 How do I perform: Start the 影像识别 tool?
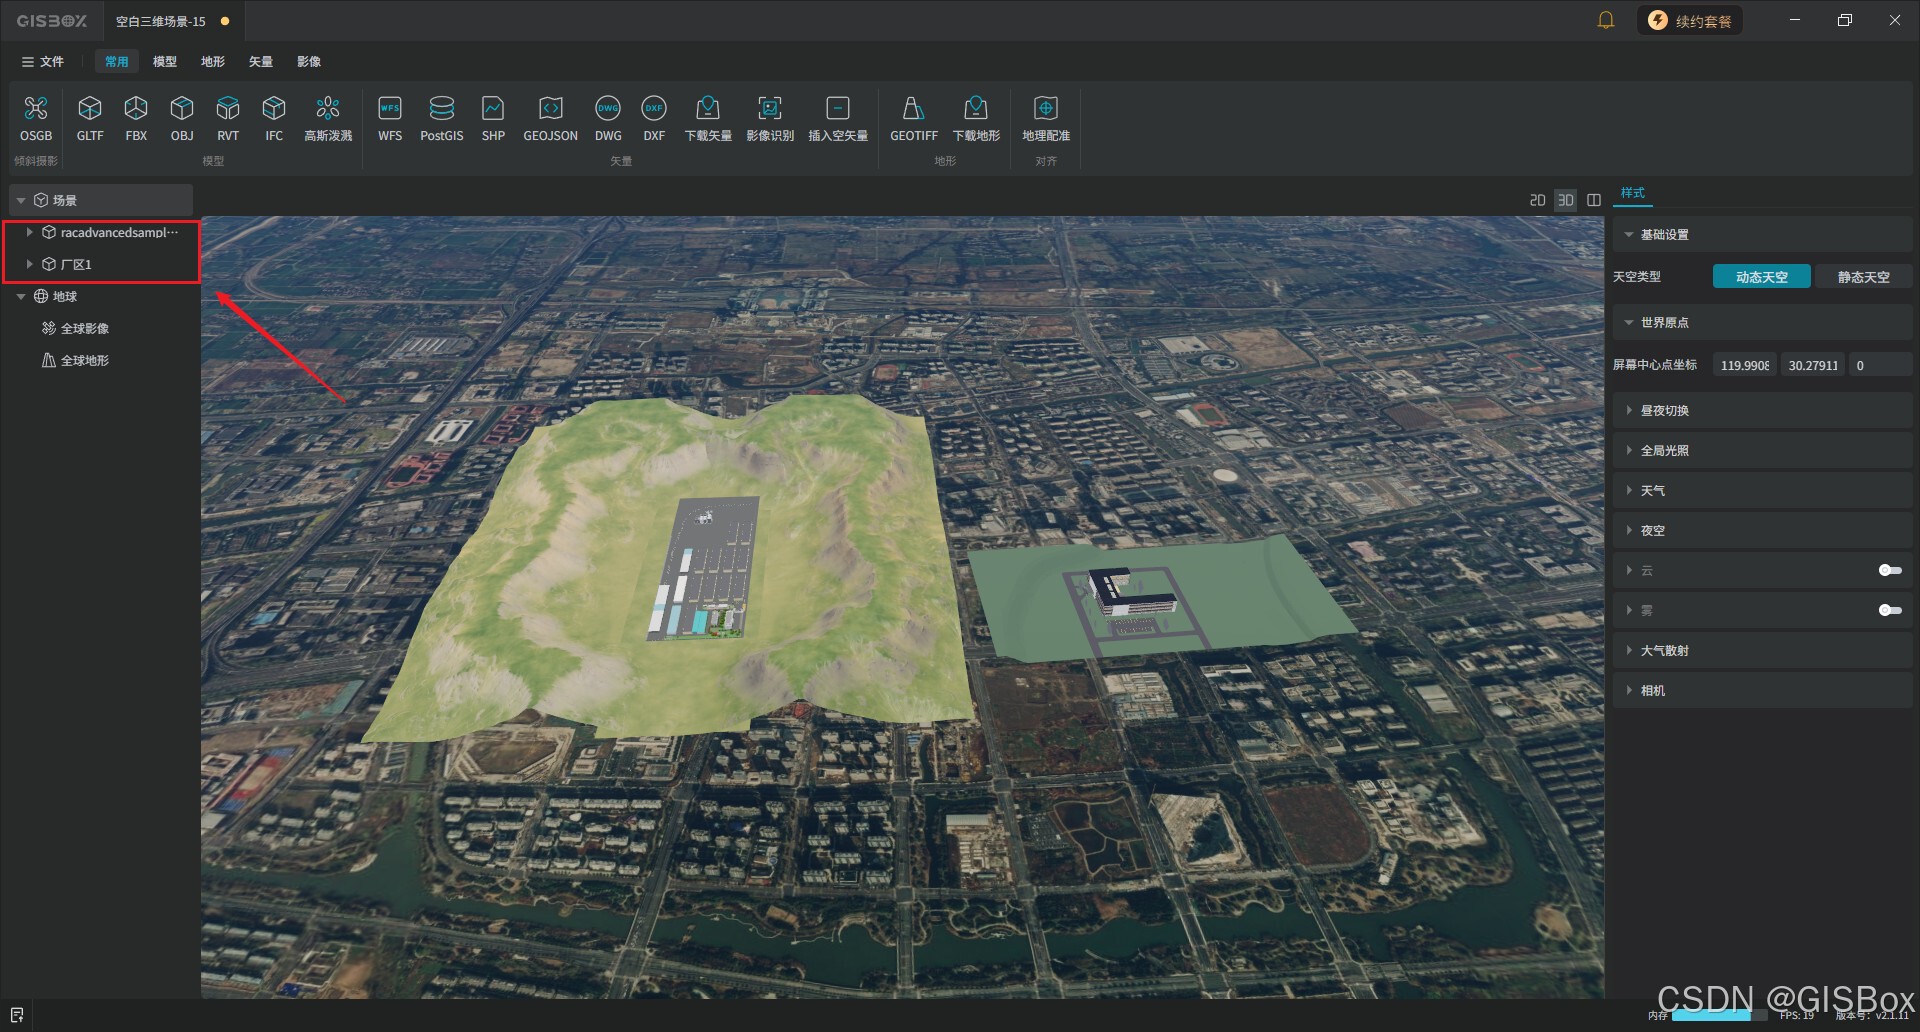click(x=770, y=118)
